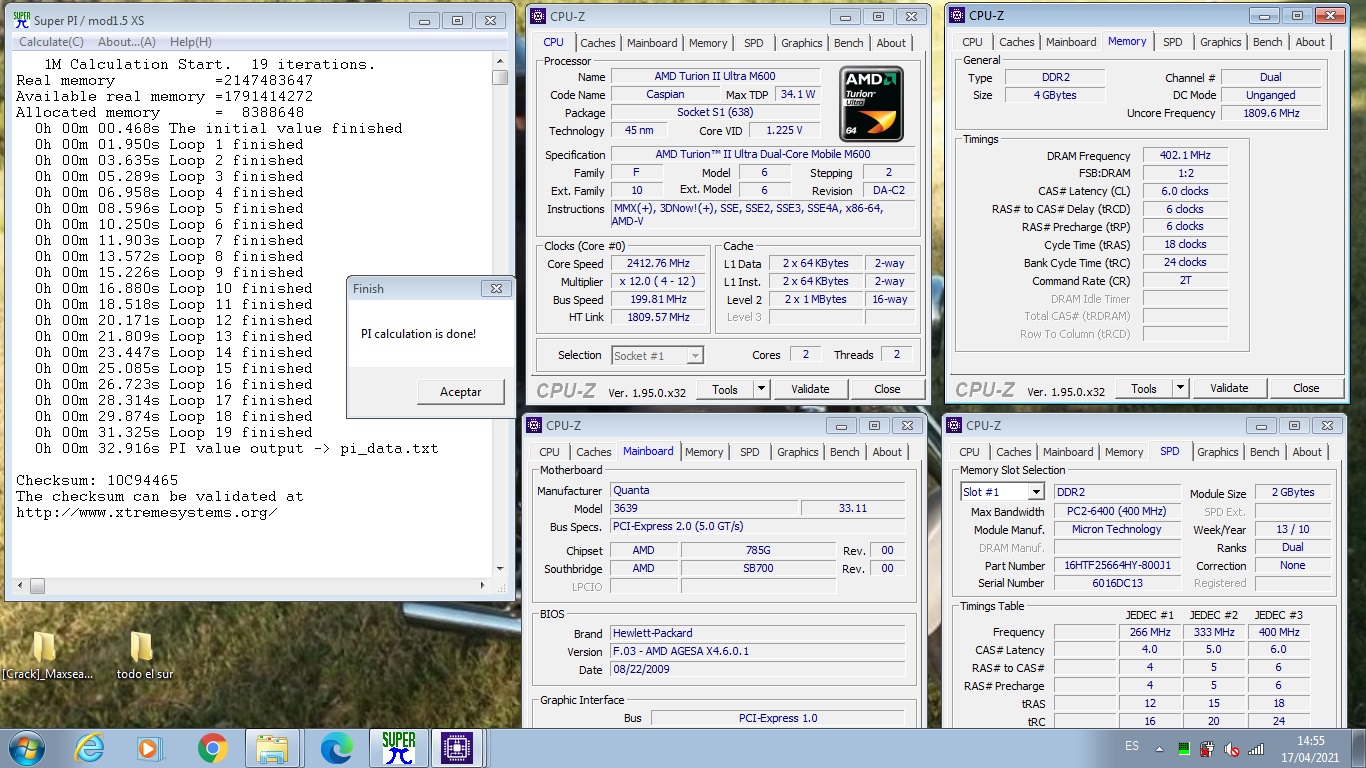Image resolution: width=1366 pixels, height=768 pixels.
Task: Click the Part Number 16HTF25664HY-800J1 field
Action: click(1117, 565)
